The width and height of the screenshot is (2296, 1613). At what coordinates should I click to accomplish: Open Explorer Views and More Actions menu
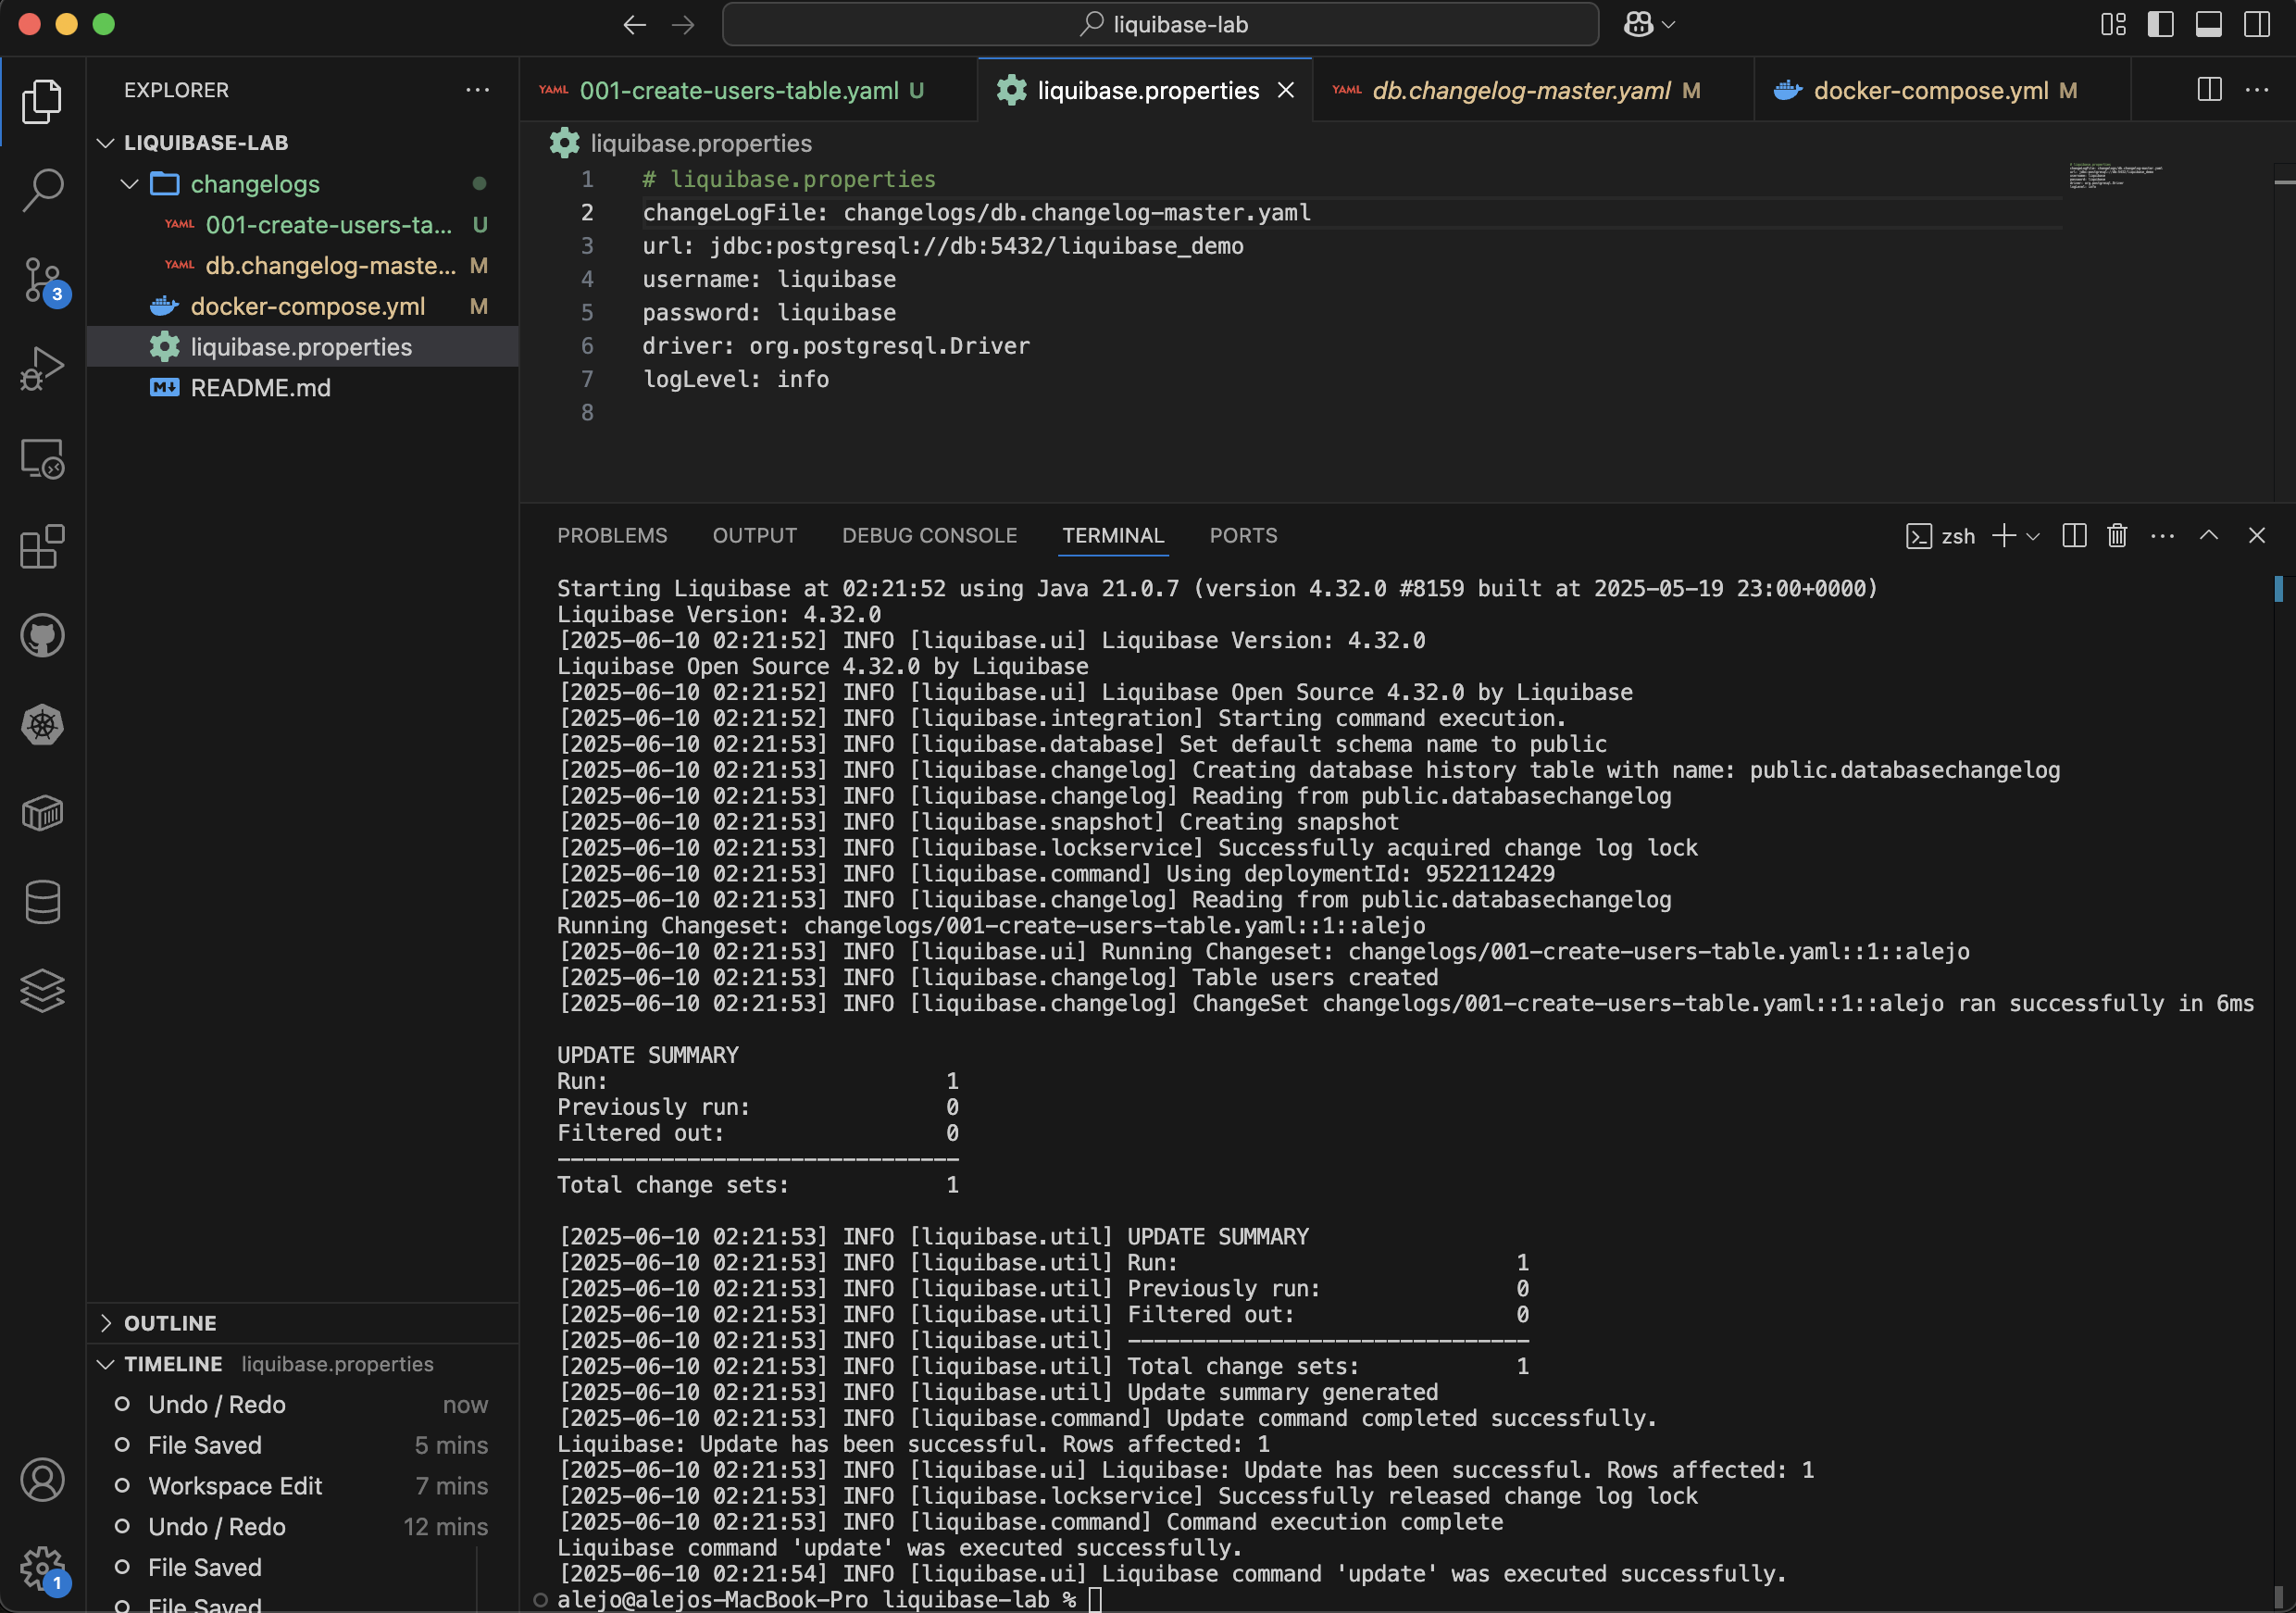pos(478,90)
